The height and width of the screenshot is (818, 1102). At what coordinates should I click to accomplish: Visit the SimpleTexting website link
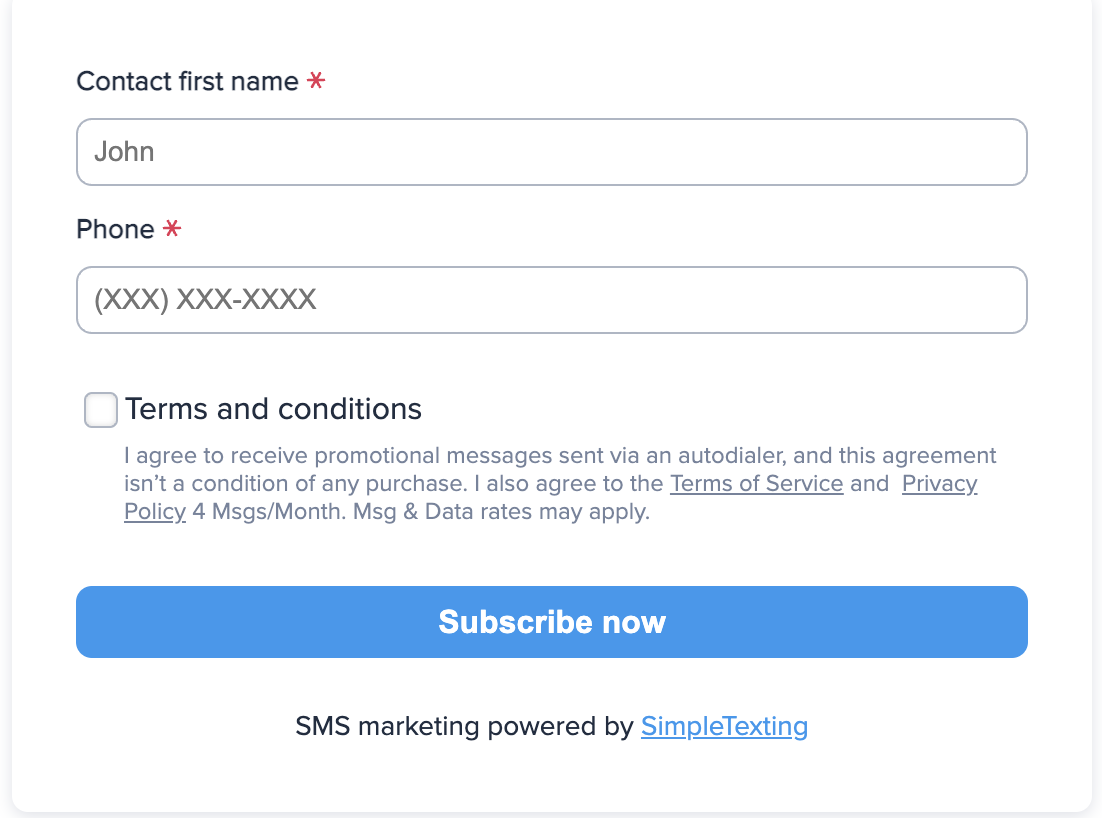(x=723, y=726)
